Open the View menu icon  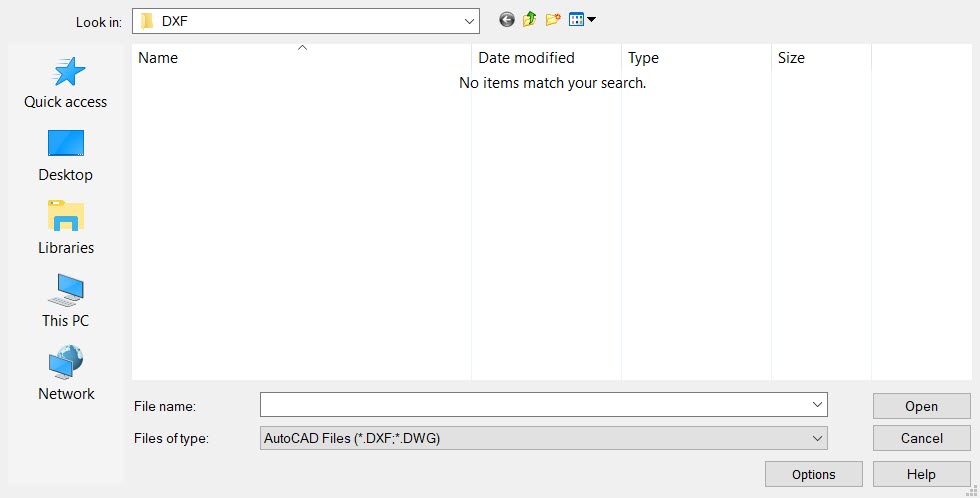(x=581, y=20)
